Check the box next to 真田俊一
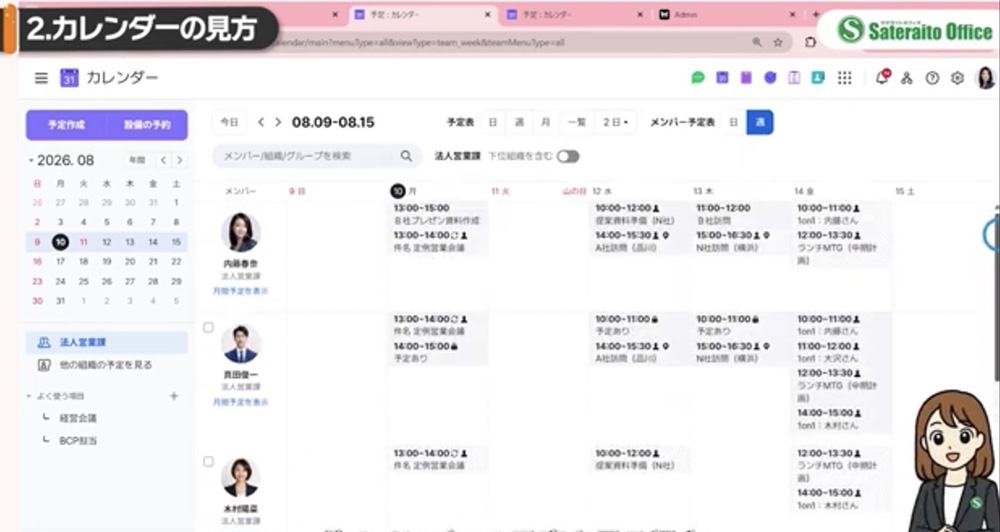1000x532 pixels. pos(209,327)
